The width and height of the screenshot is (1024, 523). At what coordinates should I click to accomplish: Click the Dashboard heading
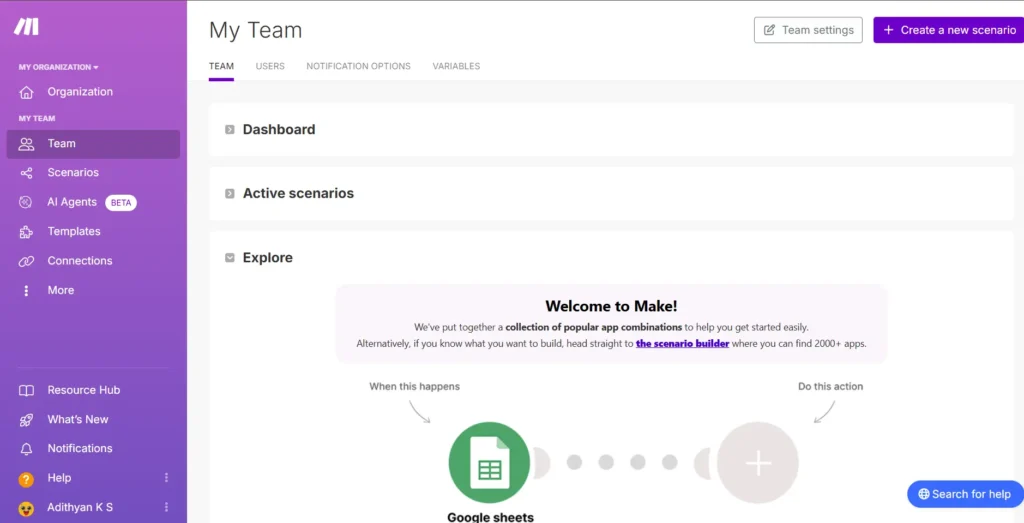279,129
